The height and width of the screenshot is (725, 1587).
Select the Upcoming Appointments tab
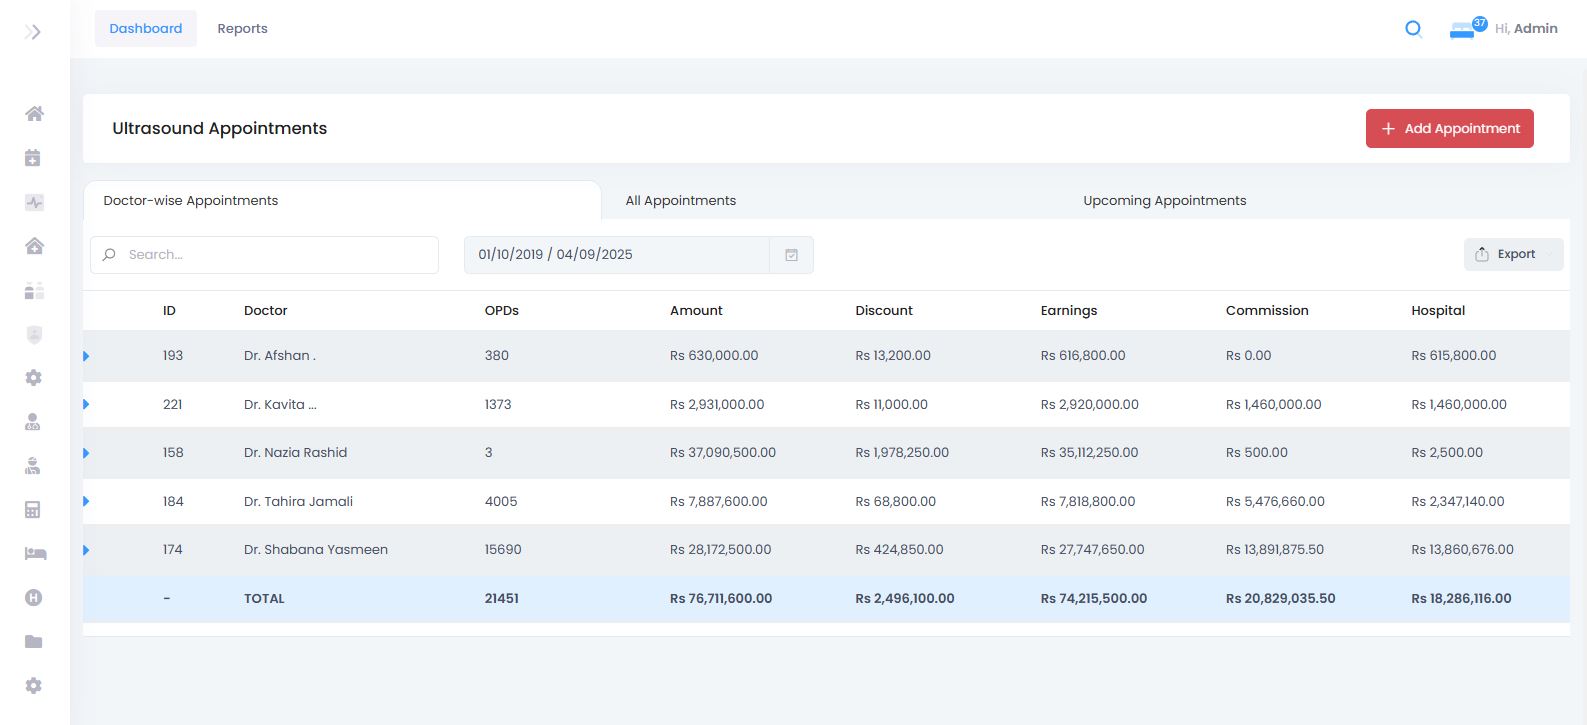[x=1164, y=200]
